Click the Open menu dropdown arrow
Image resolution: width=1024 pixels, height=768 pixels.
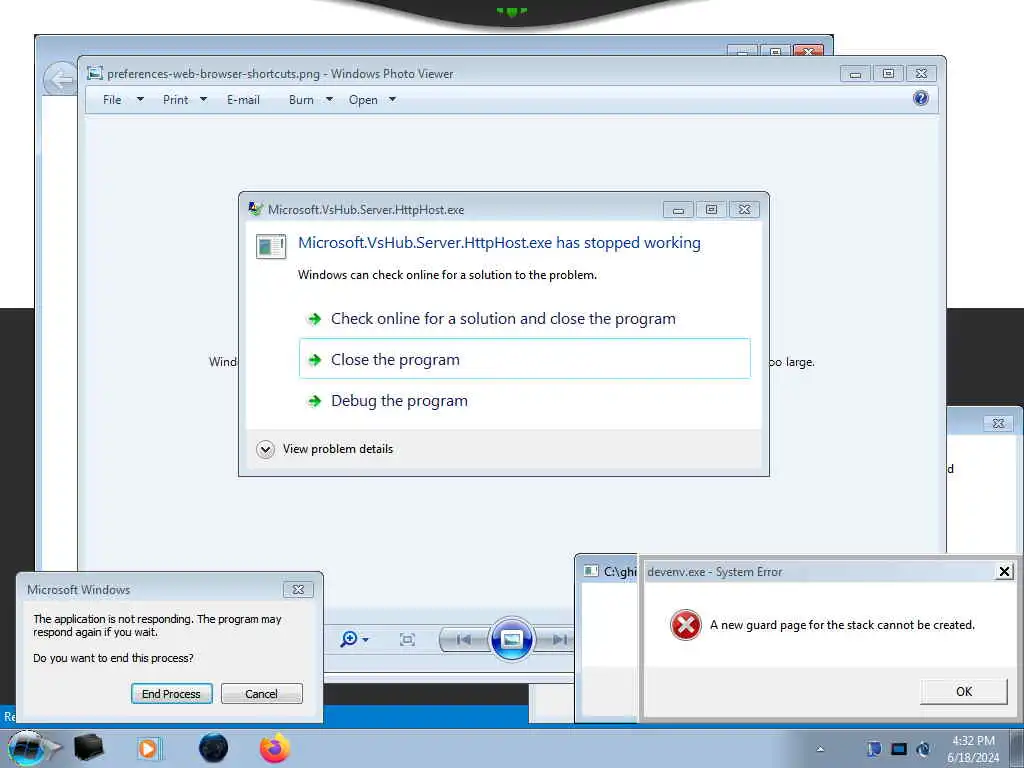(392, 99)
